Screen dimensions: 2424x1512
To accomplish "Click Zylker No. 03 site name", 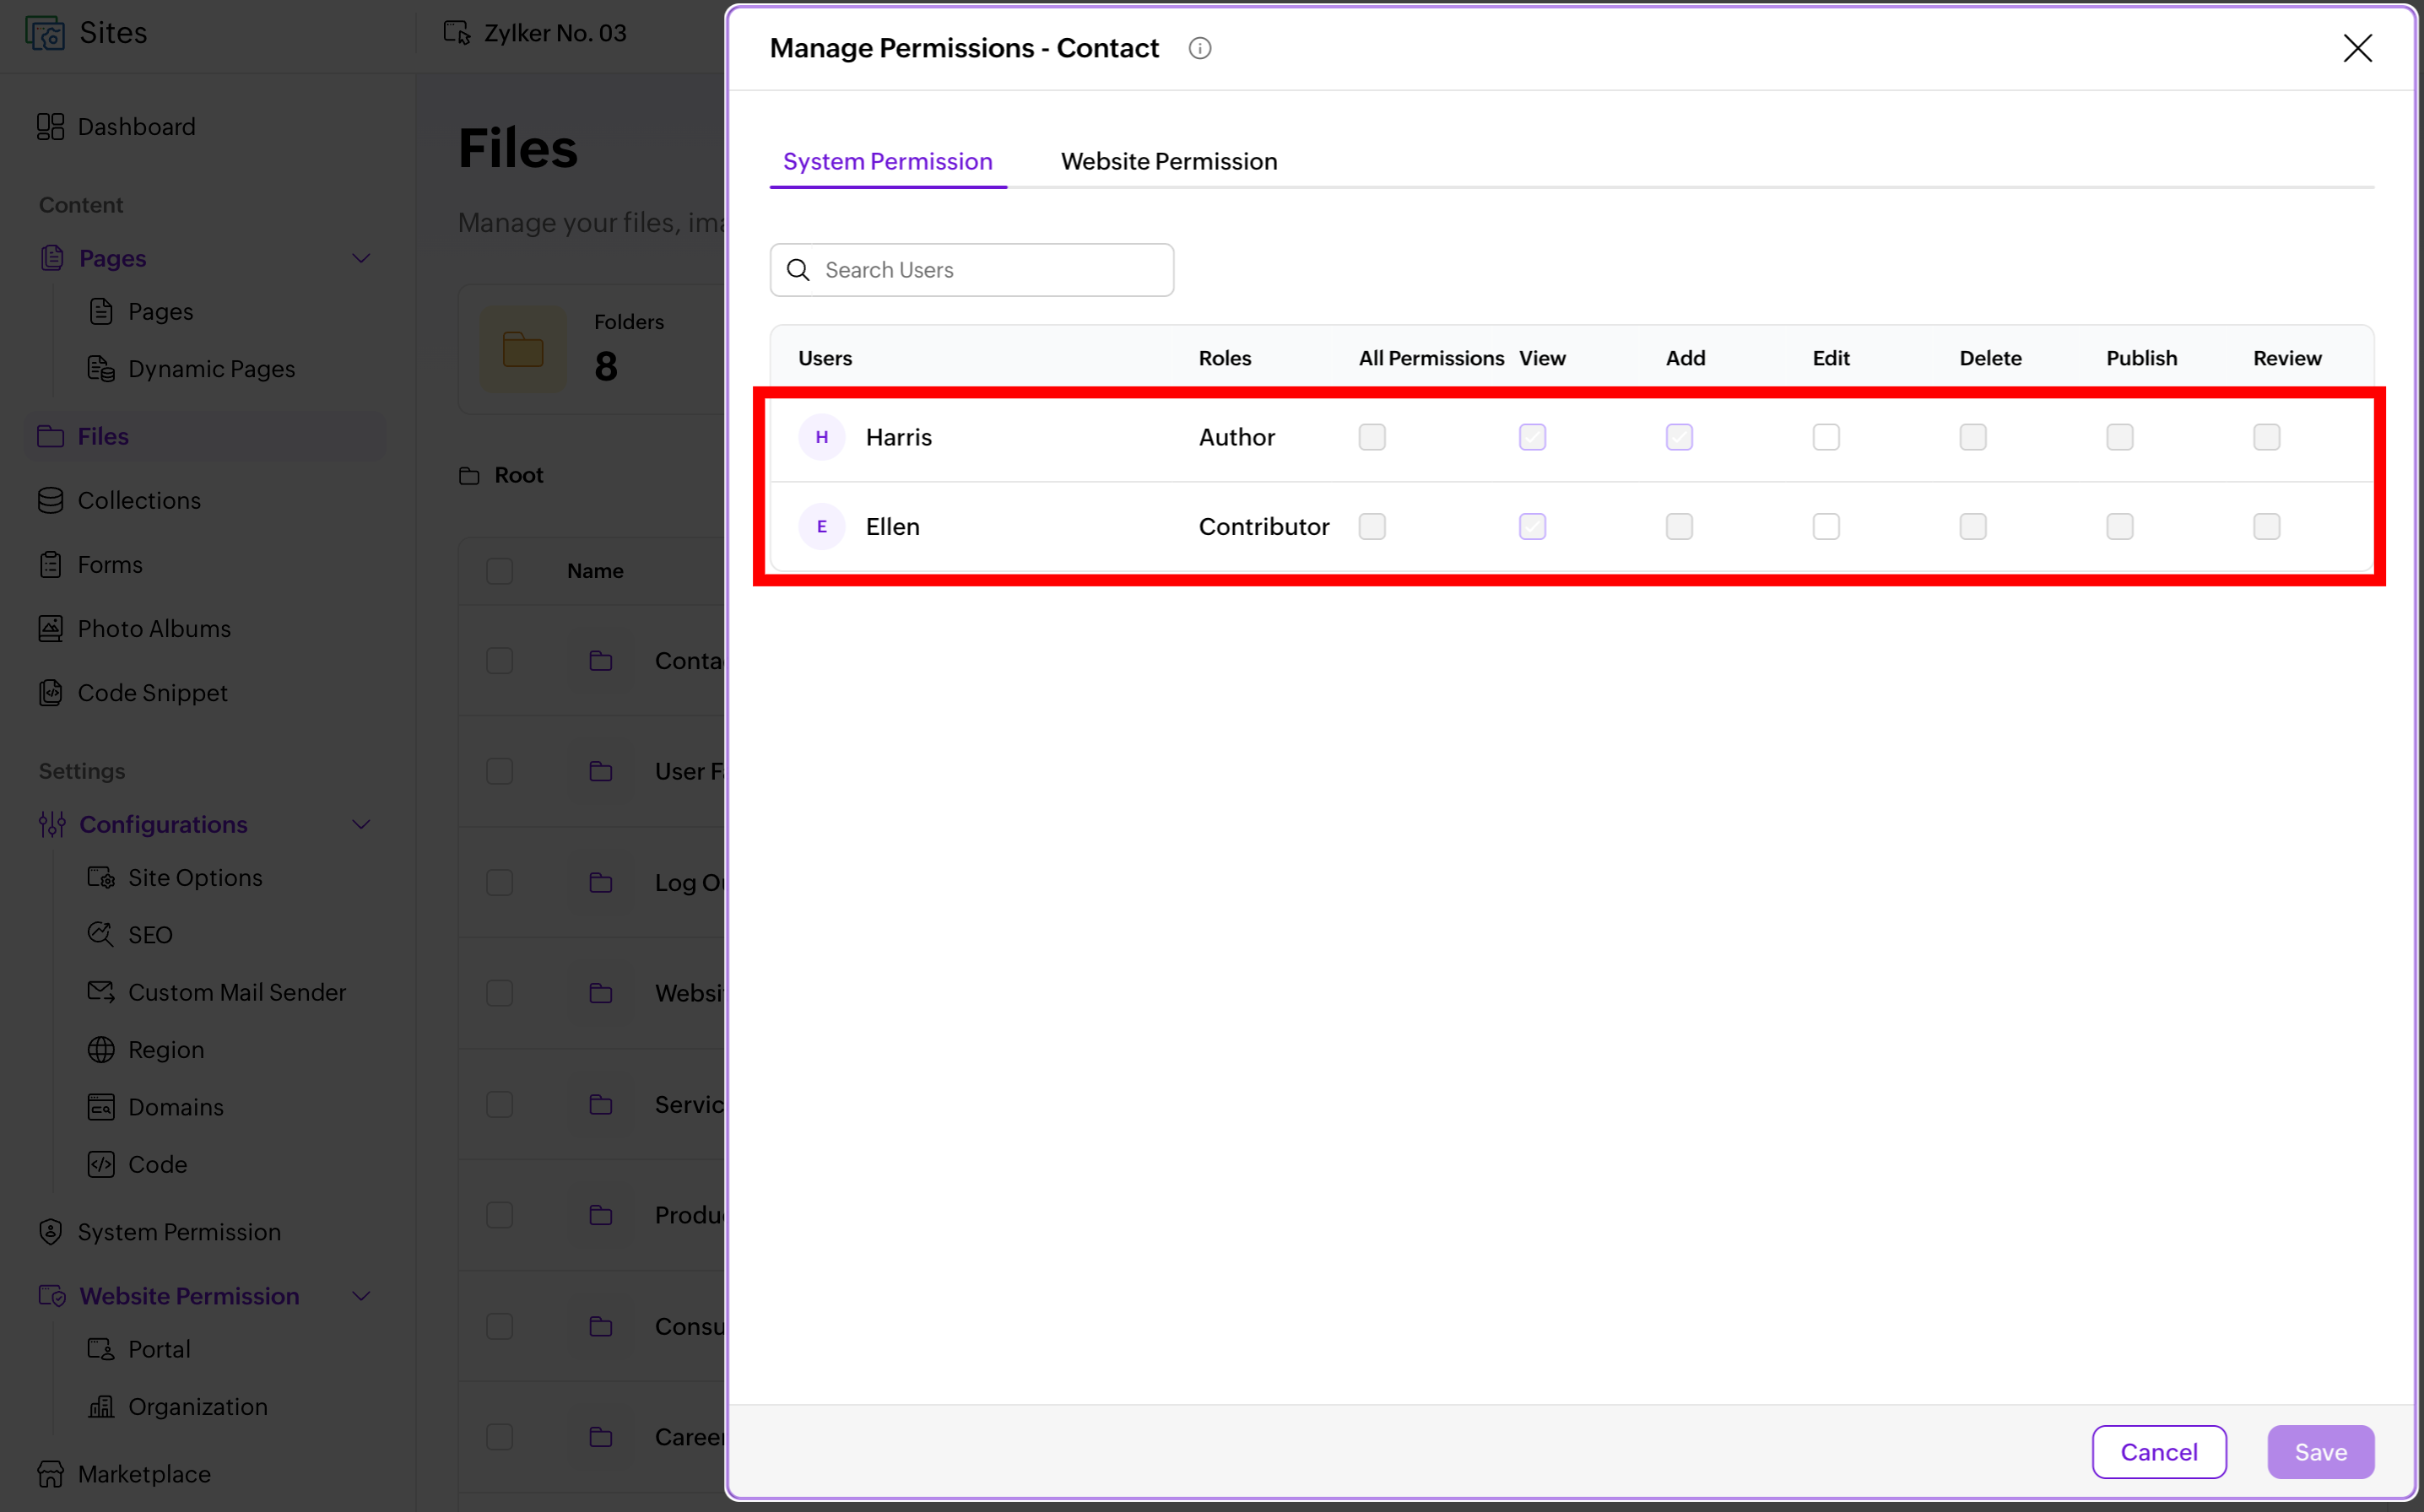I will pyautogui.click(x=555, y=33).
